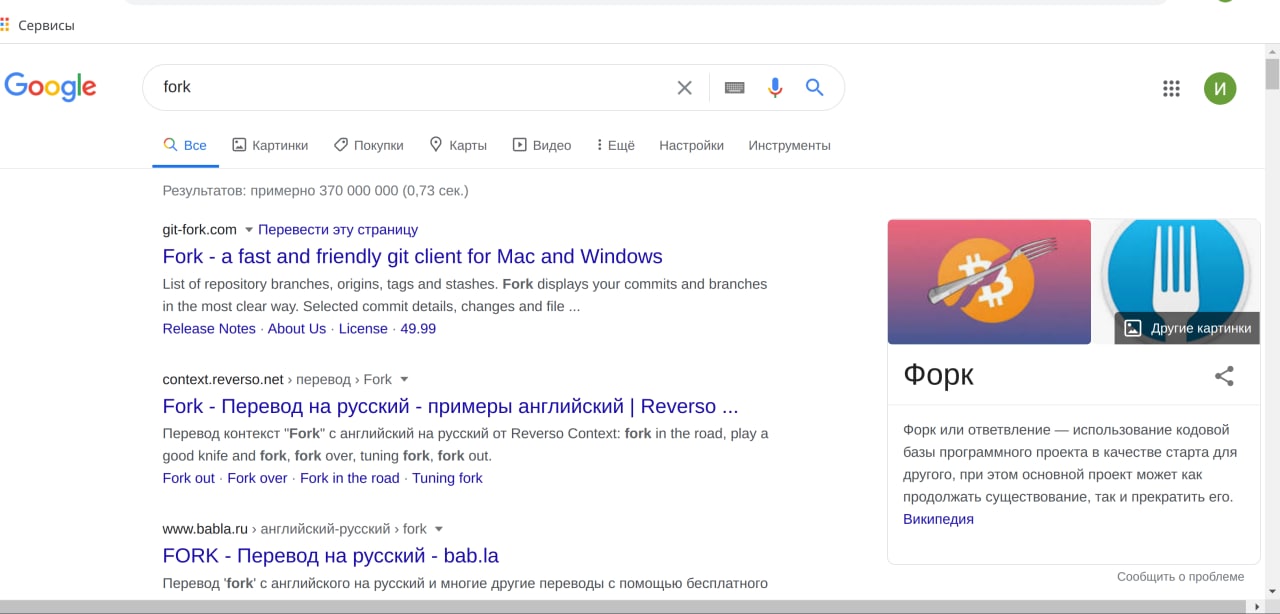Open the Tuning fork sitelink
The image size is (1280, 614).
pyautogui.click(x=447, y=478)
